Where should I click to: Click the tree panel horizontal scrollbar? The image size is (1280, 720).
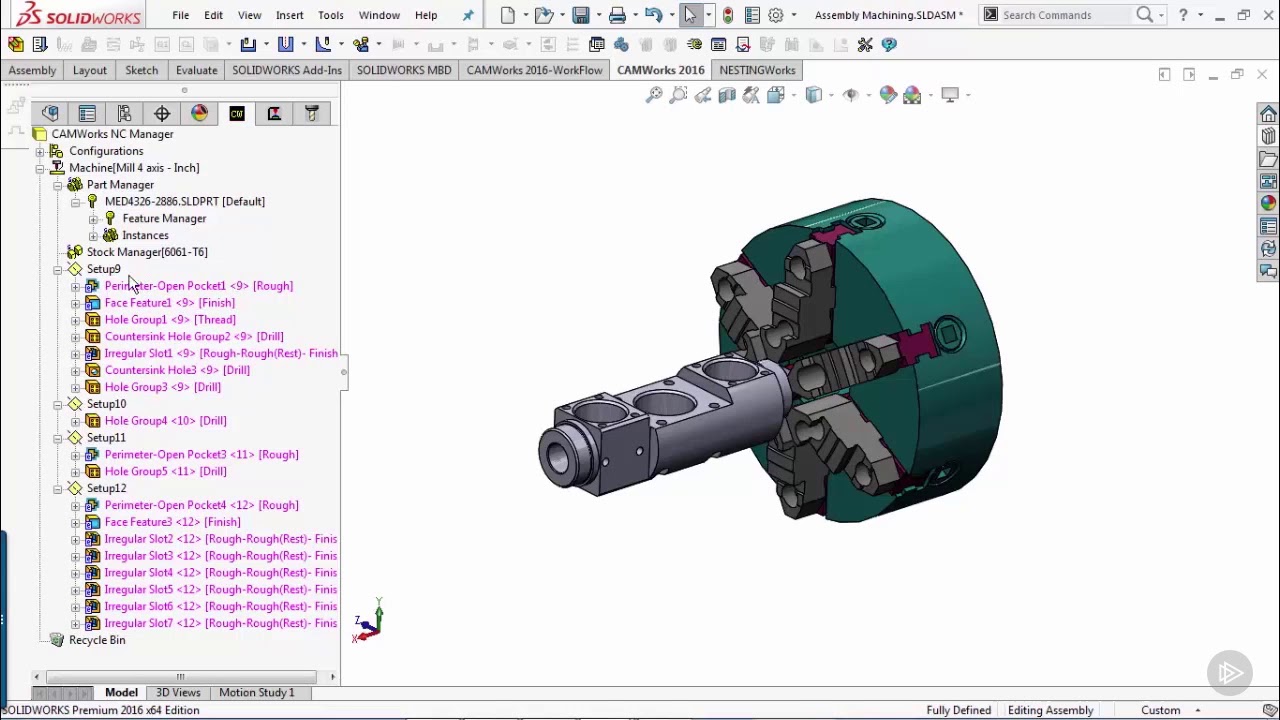[180, 677]
